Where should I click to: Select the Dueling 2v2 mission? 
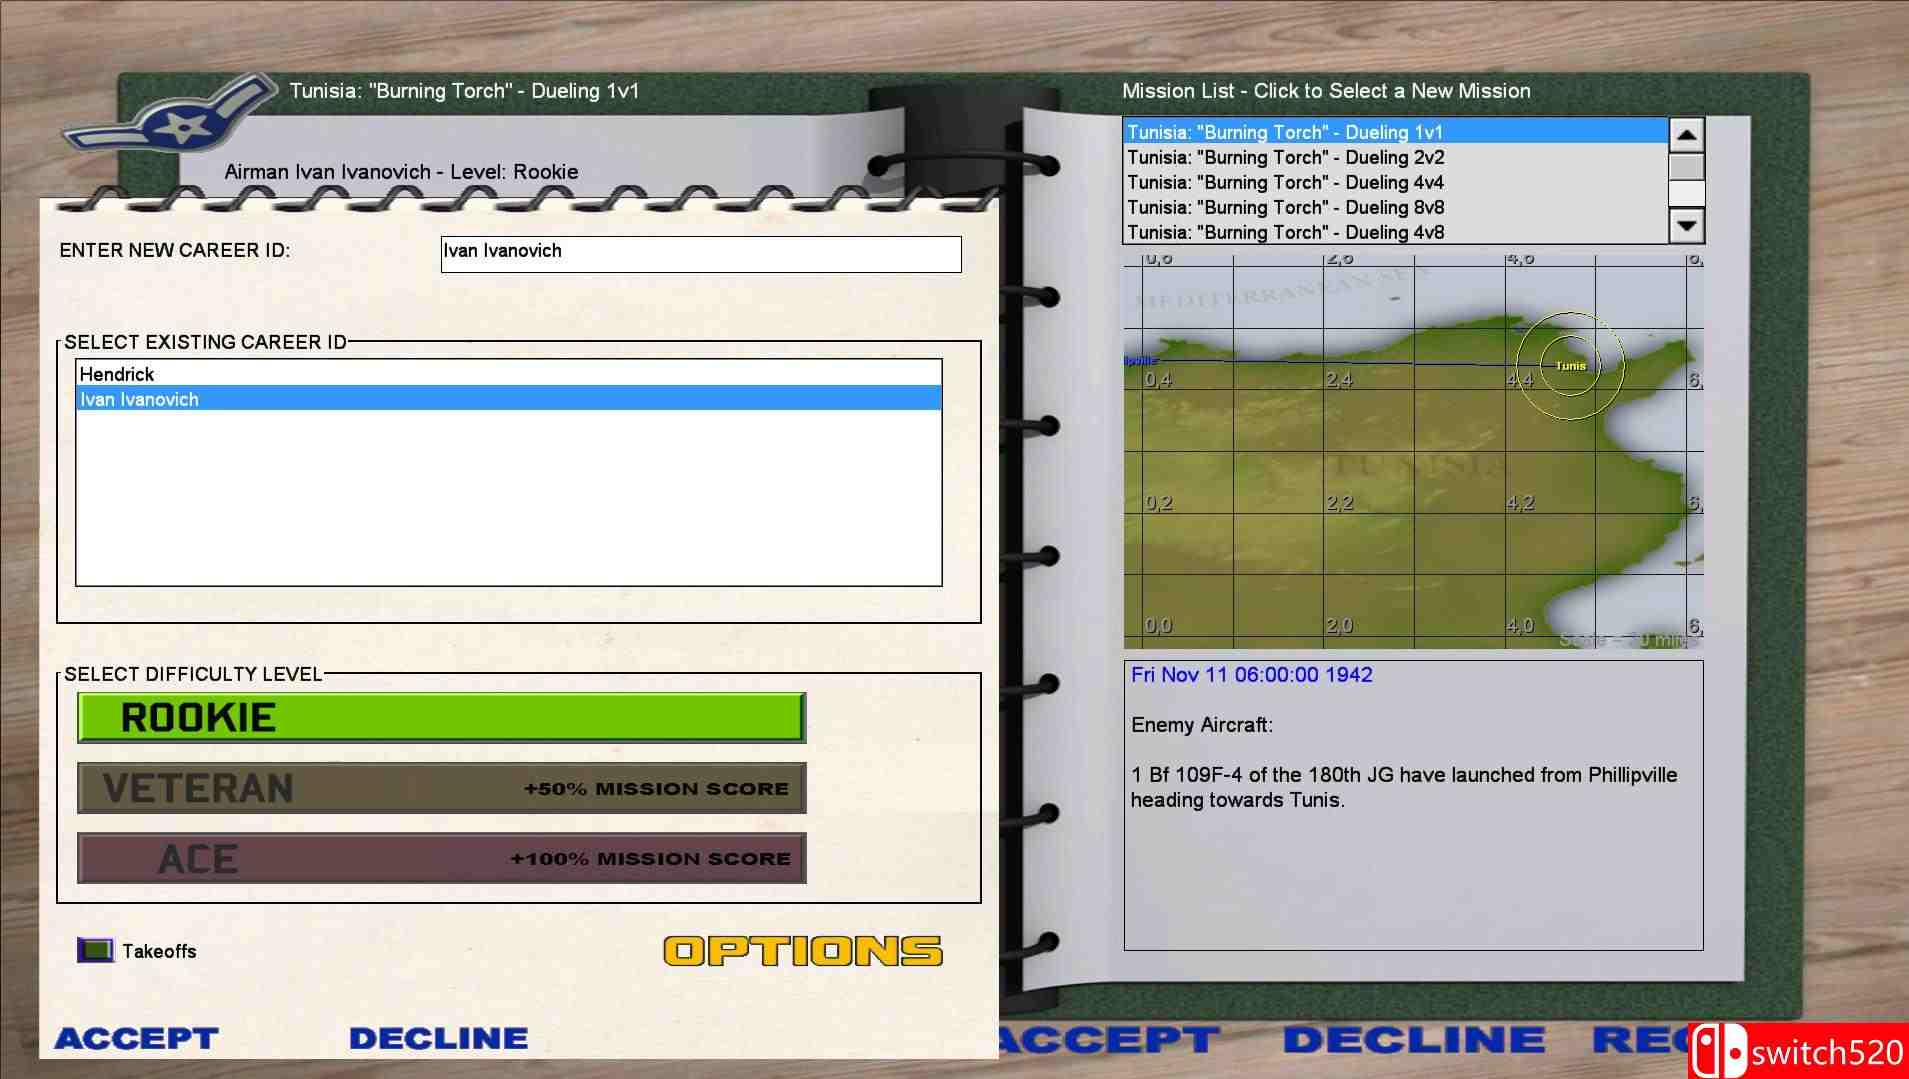(1285, 158)
